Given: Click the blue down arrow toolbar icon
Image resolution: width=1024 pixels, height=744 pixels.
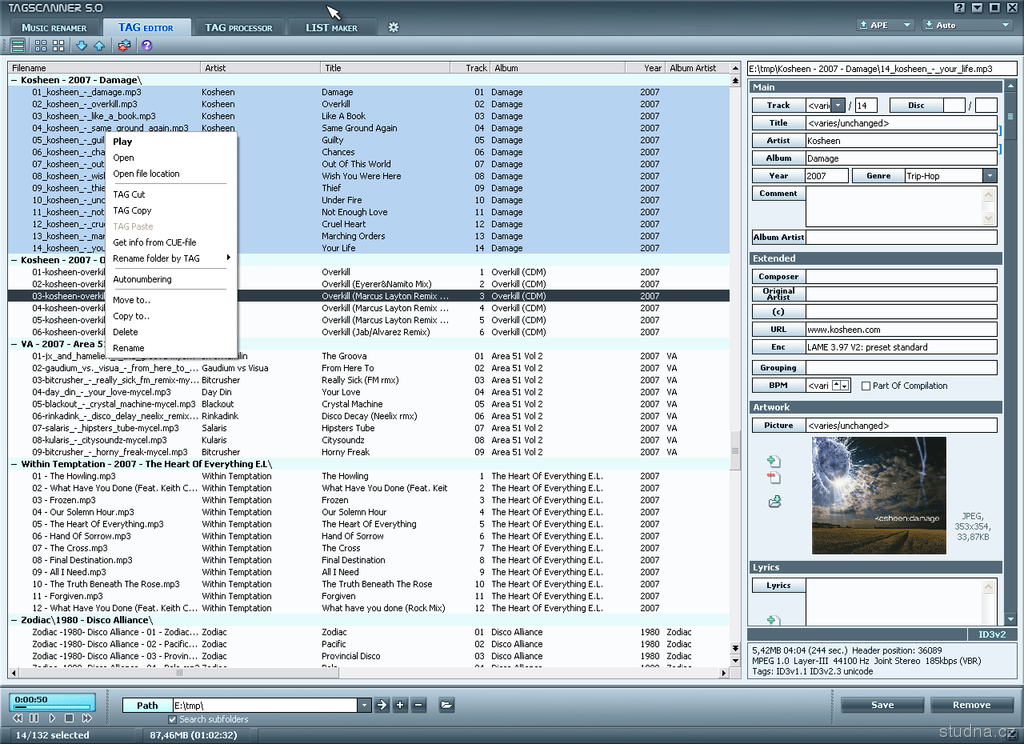Looking at the screenshot, I should click(x=81, y=46).
